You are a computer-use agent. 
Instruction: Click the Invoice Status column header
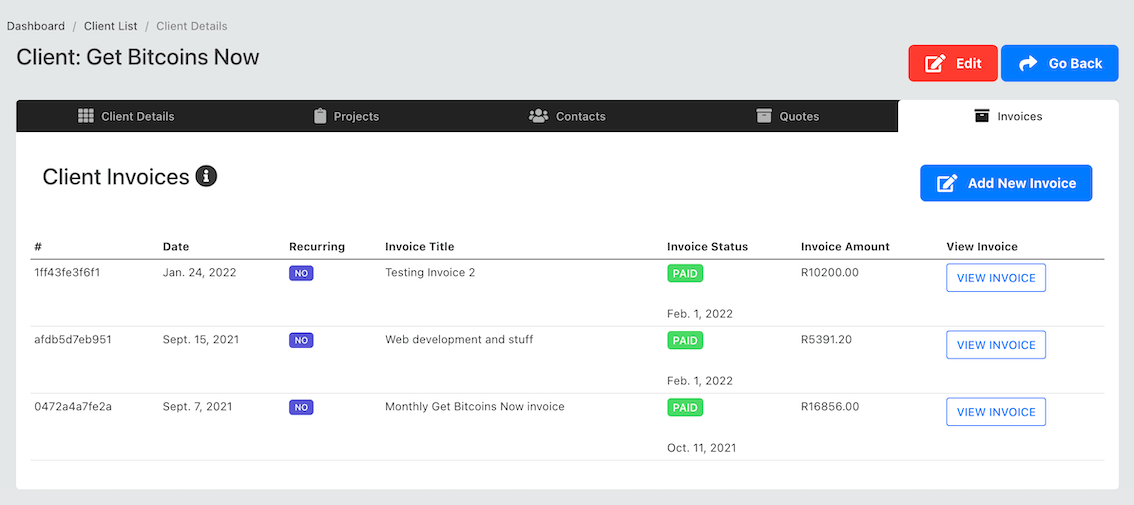707,247
